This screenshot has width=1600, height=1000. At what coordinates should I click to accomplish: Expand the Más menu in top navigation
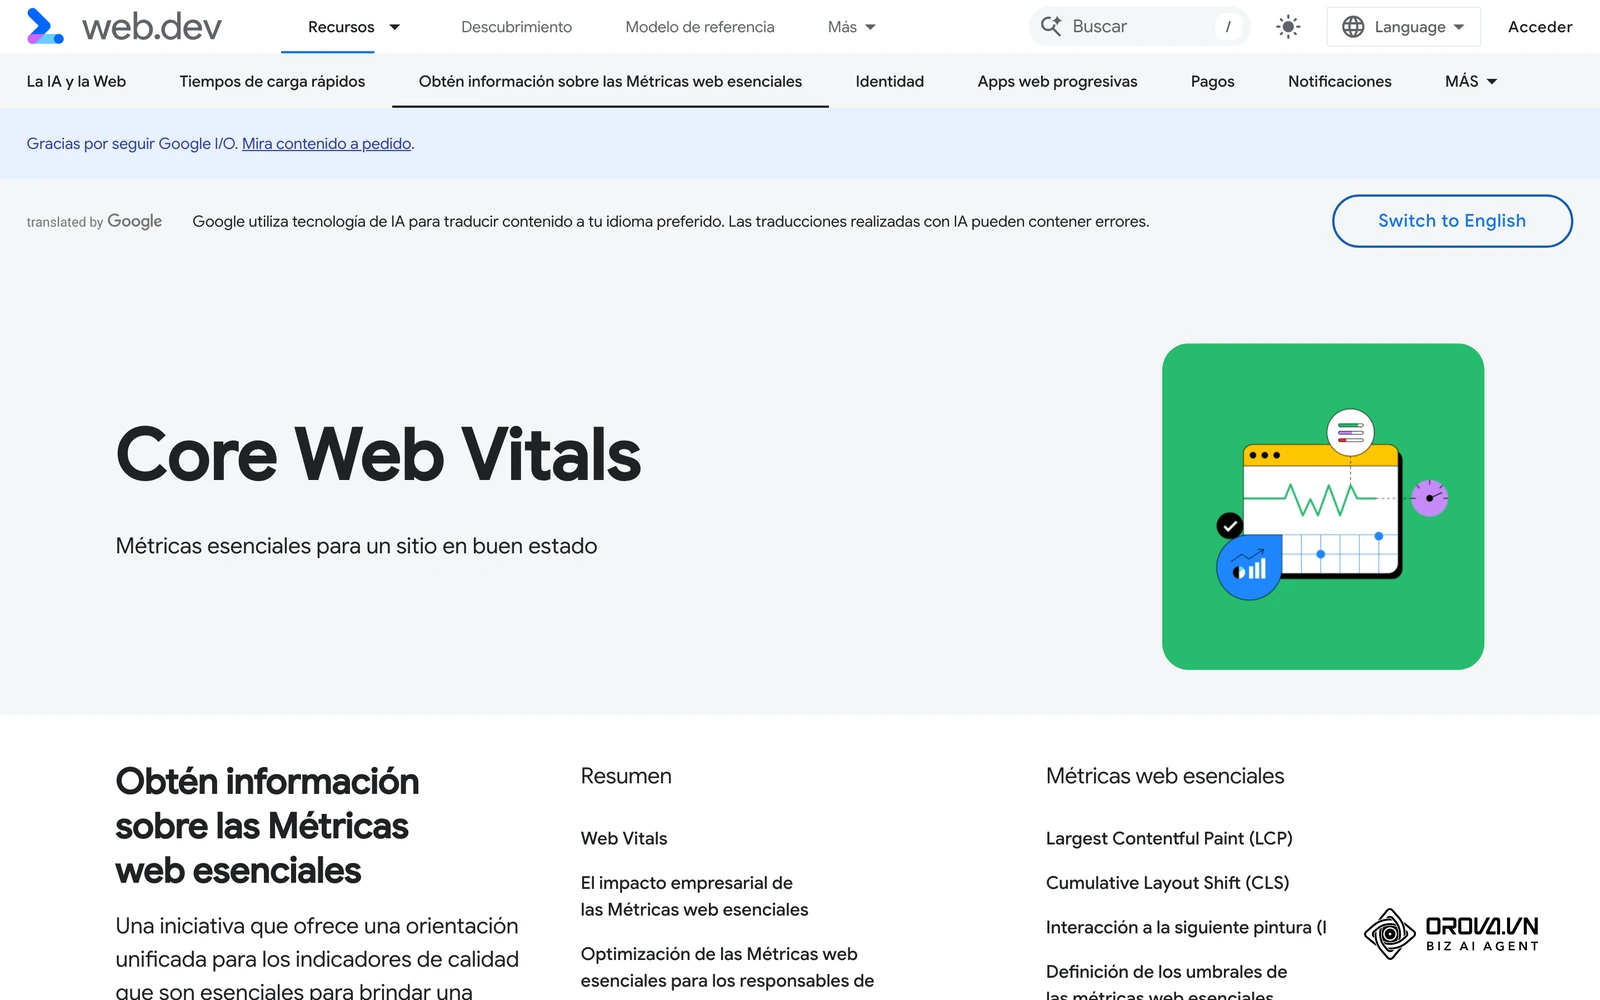[851, 27]
